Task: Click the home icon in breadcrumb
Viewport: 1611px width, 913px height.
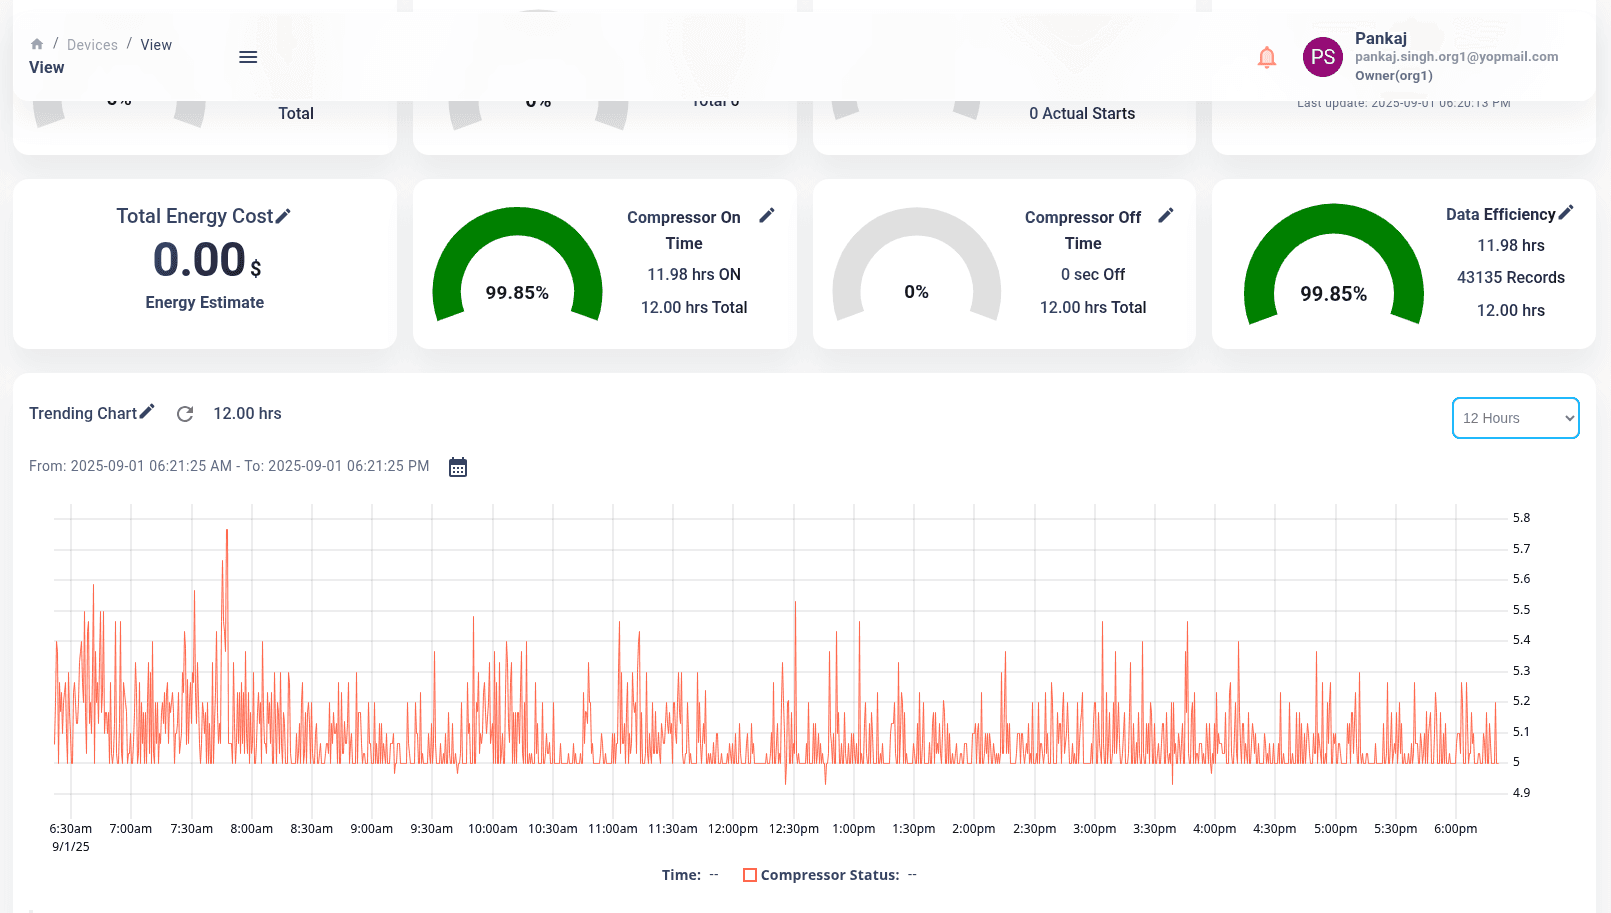Action: (37, 44)
